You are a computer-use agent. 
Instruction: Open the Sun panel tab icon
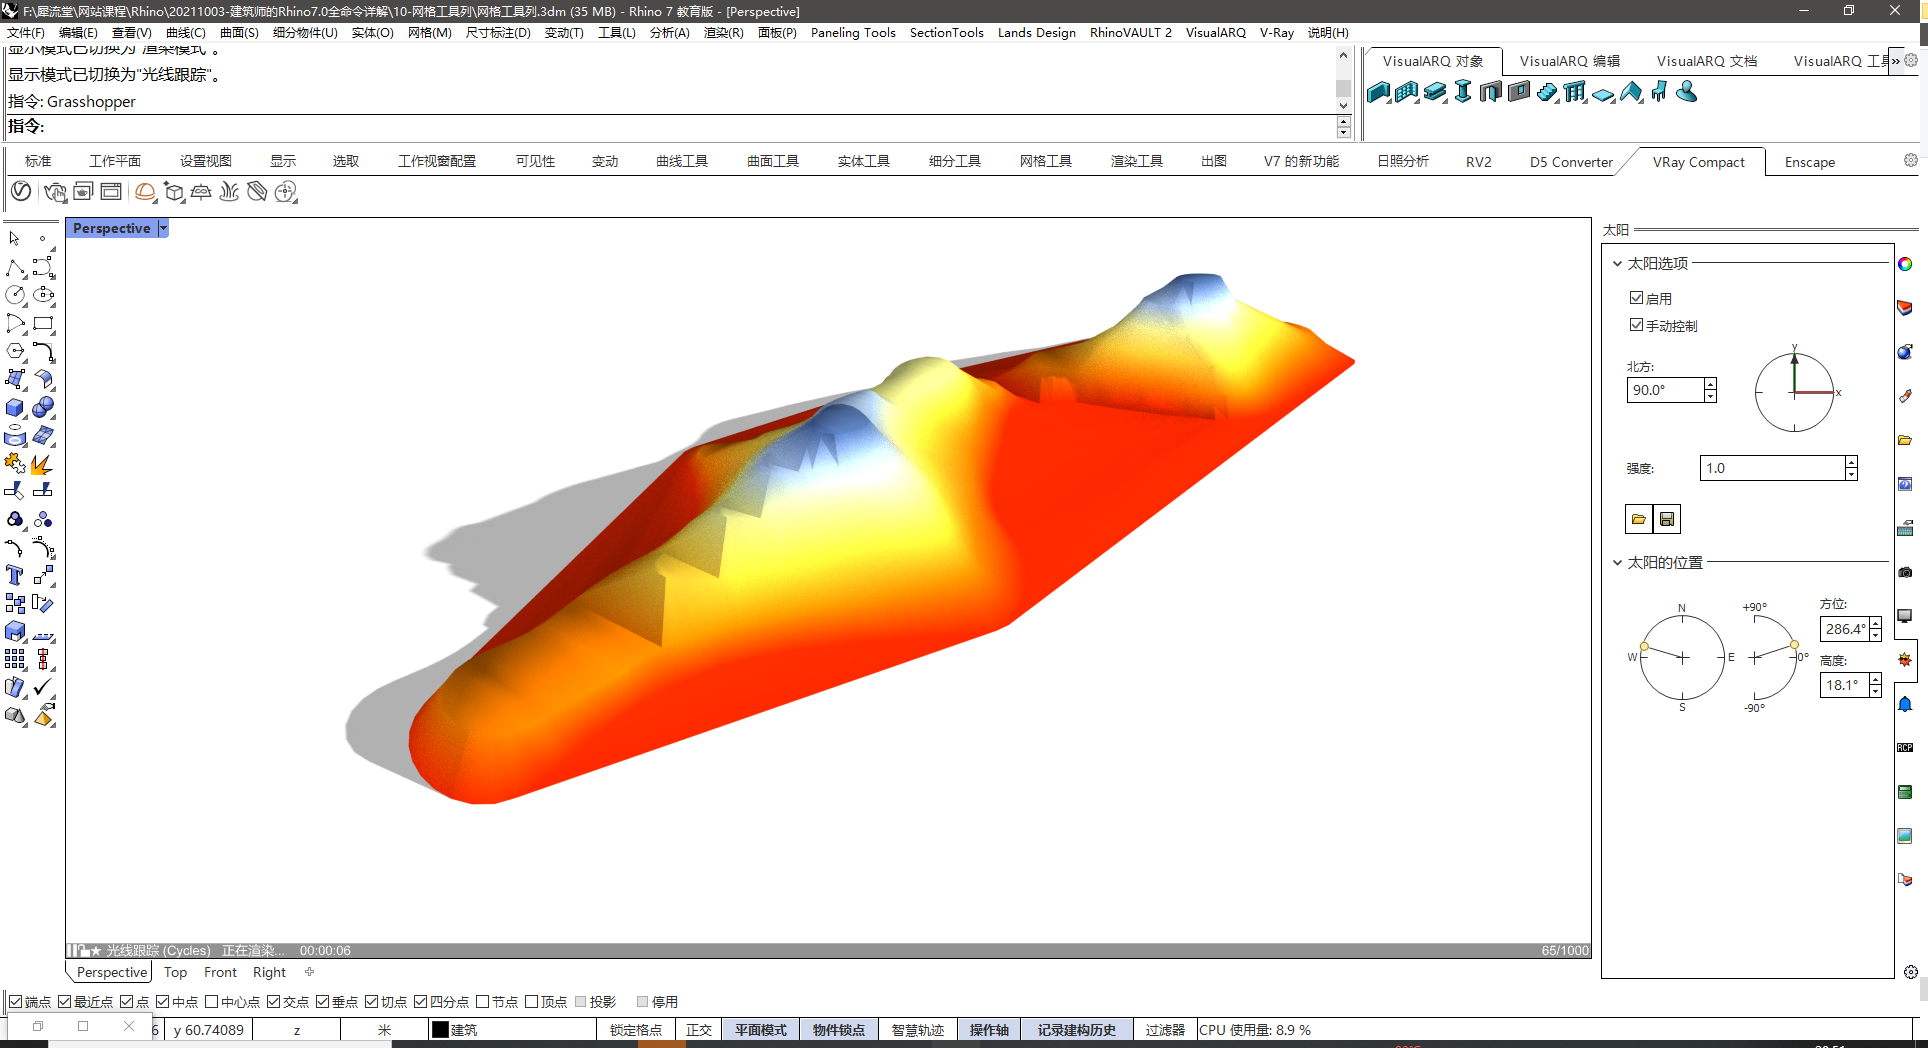[1905, 660]
